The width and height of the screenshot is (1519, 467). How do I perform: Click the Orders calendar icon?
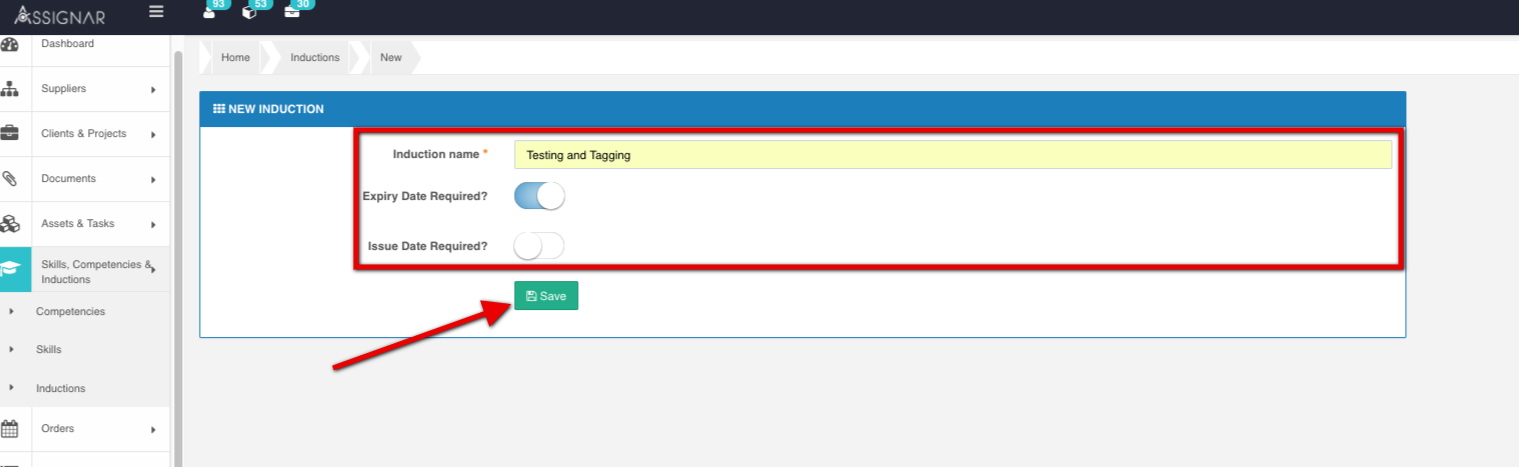coord(10,429)
